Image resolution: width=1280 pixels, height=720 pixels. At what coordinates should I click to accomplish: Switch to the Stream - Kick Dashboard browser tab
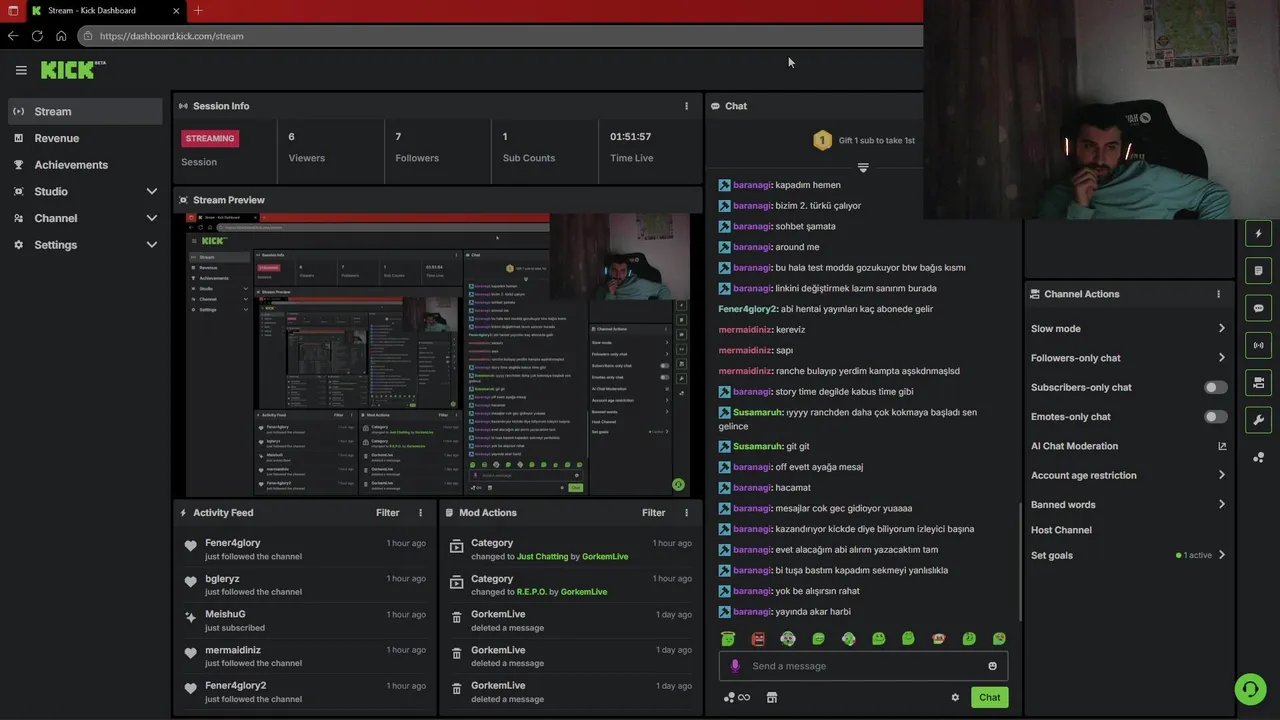[x=104, y=11]
